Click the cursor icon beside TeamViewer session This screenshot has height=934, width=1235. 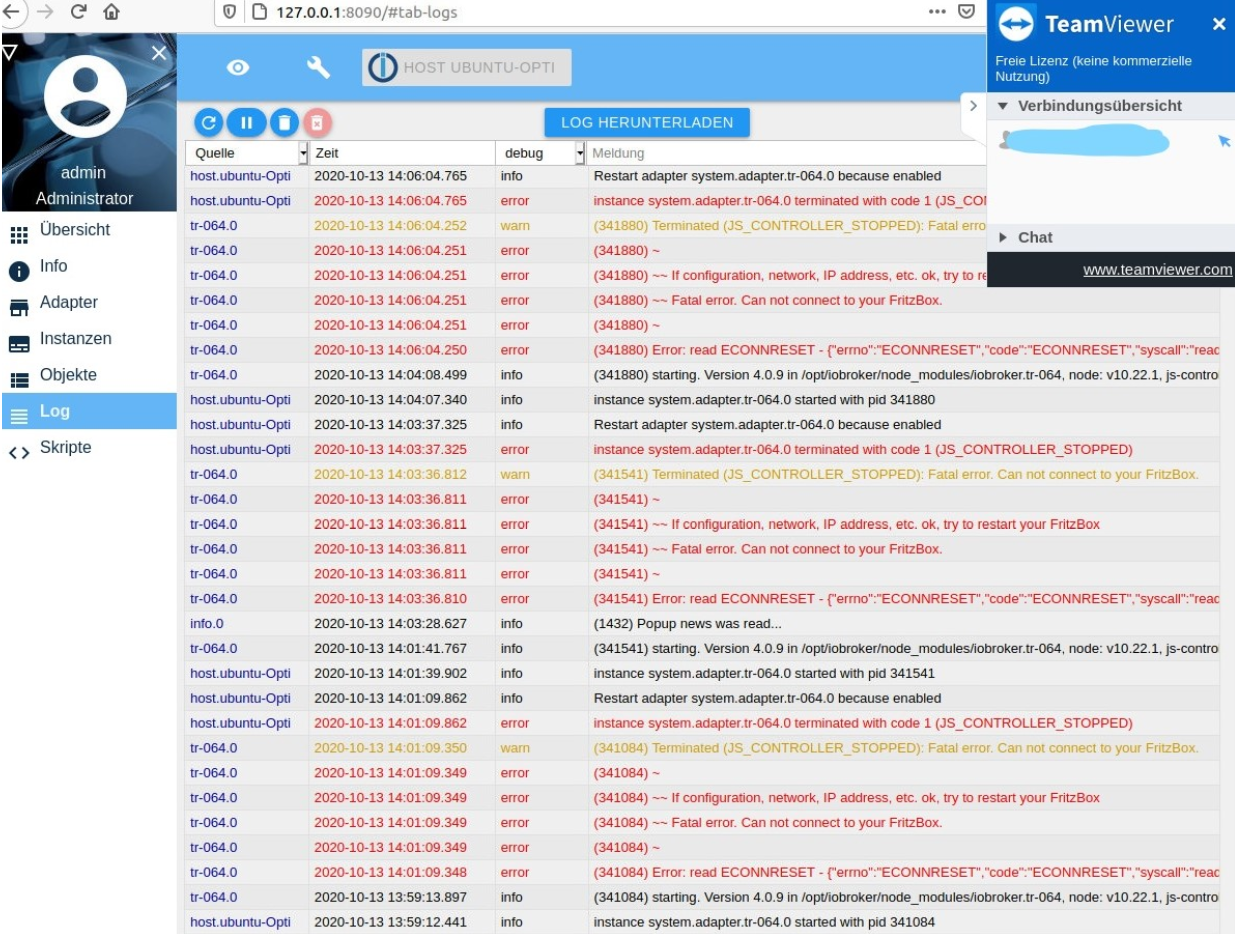point(1223,142)
